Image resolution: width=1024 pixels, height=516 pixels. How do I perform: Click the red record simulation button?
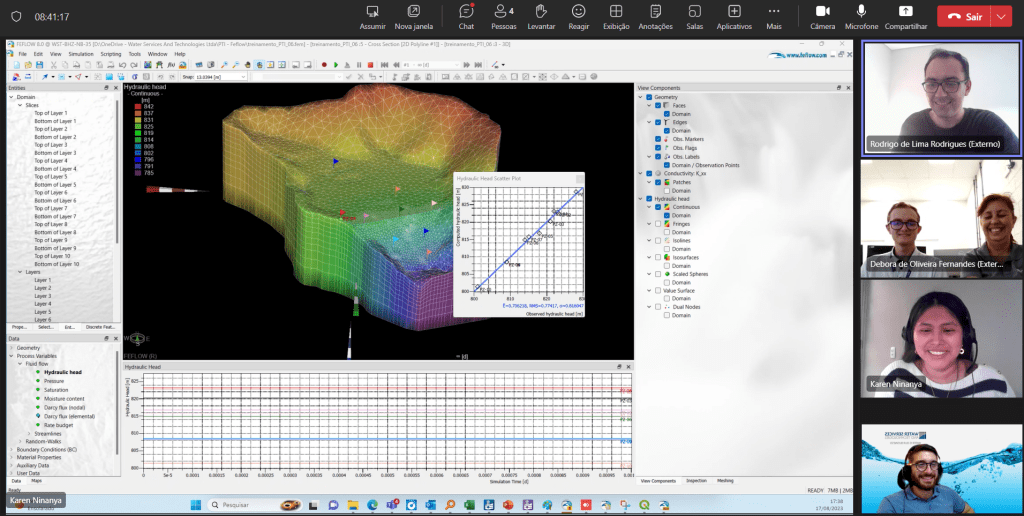pos(323,65)
